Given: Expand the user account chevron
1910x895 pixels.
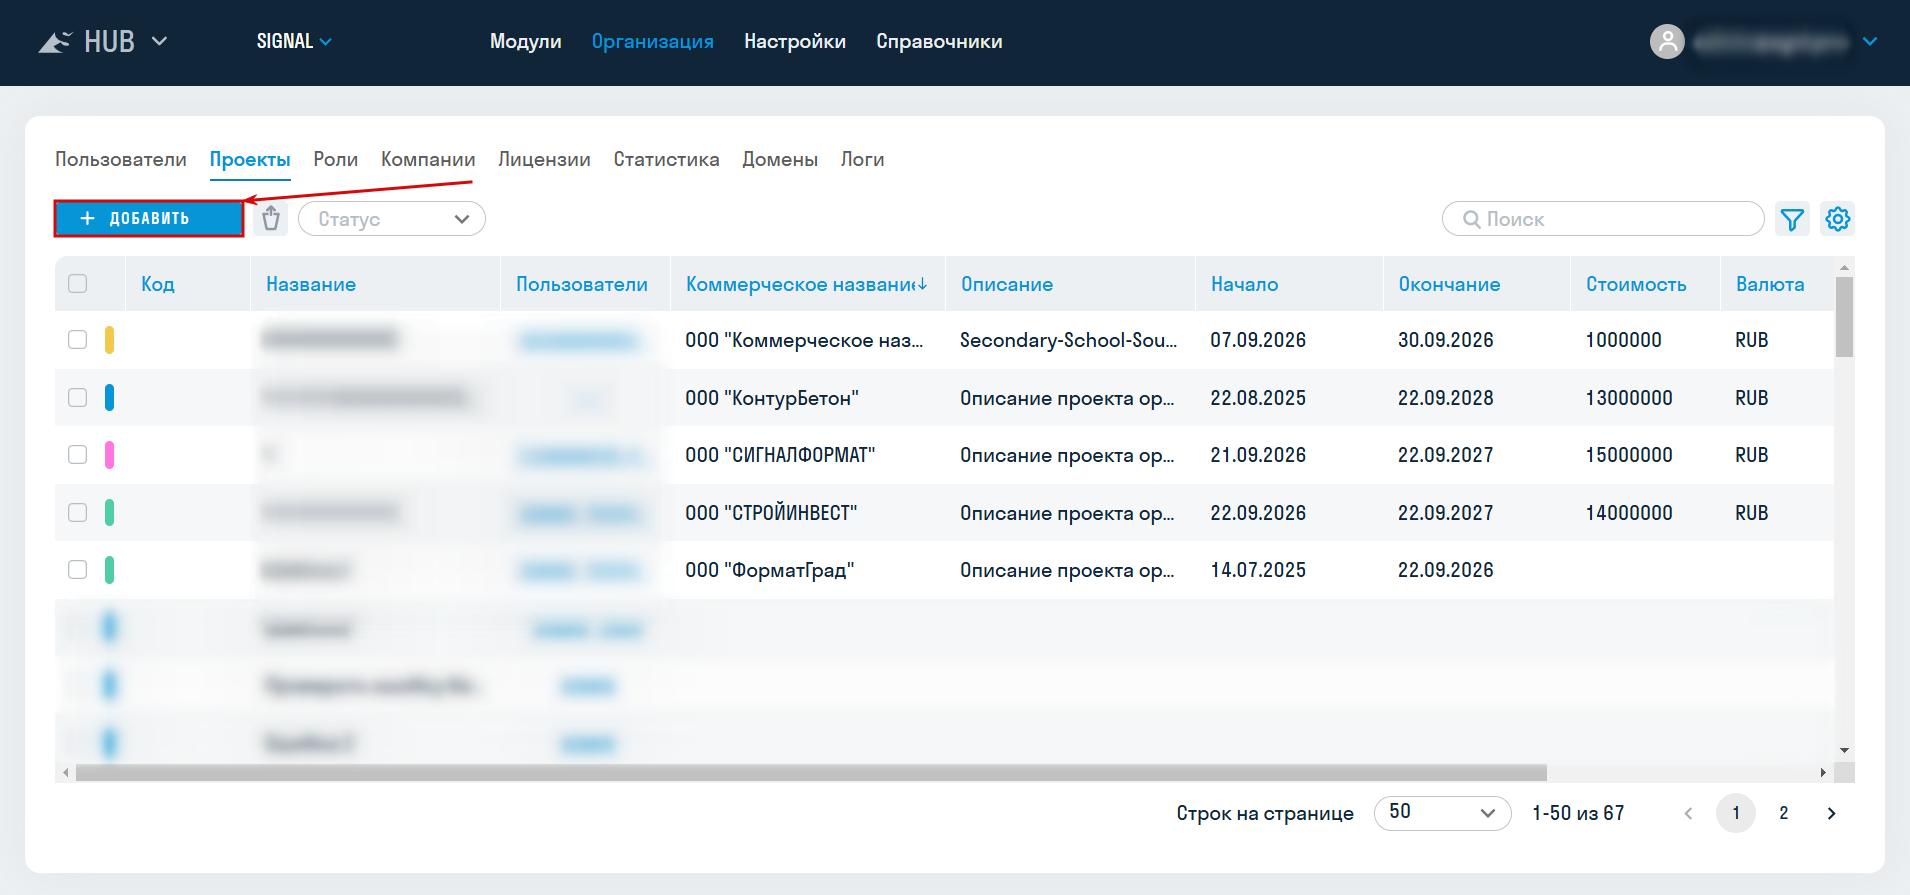Looking at the screenshot, I should point(1870,42).
